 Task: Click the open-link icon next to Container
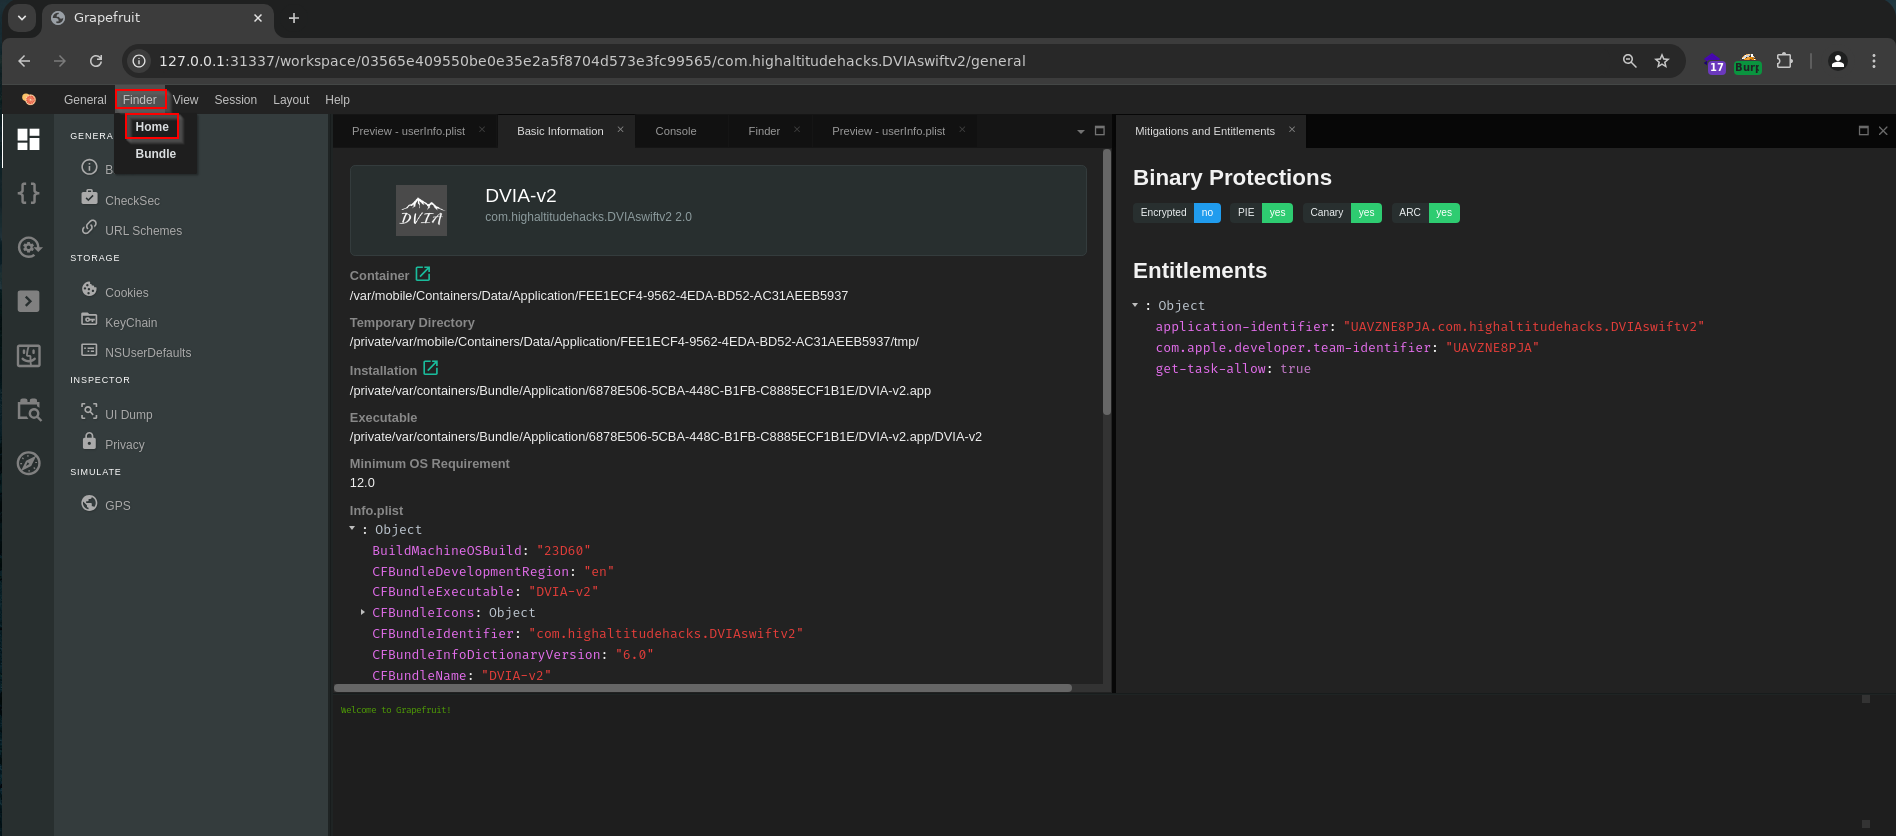pos(423,274)
